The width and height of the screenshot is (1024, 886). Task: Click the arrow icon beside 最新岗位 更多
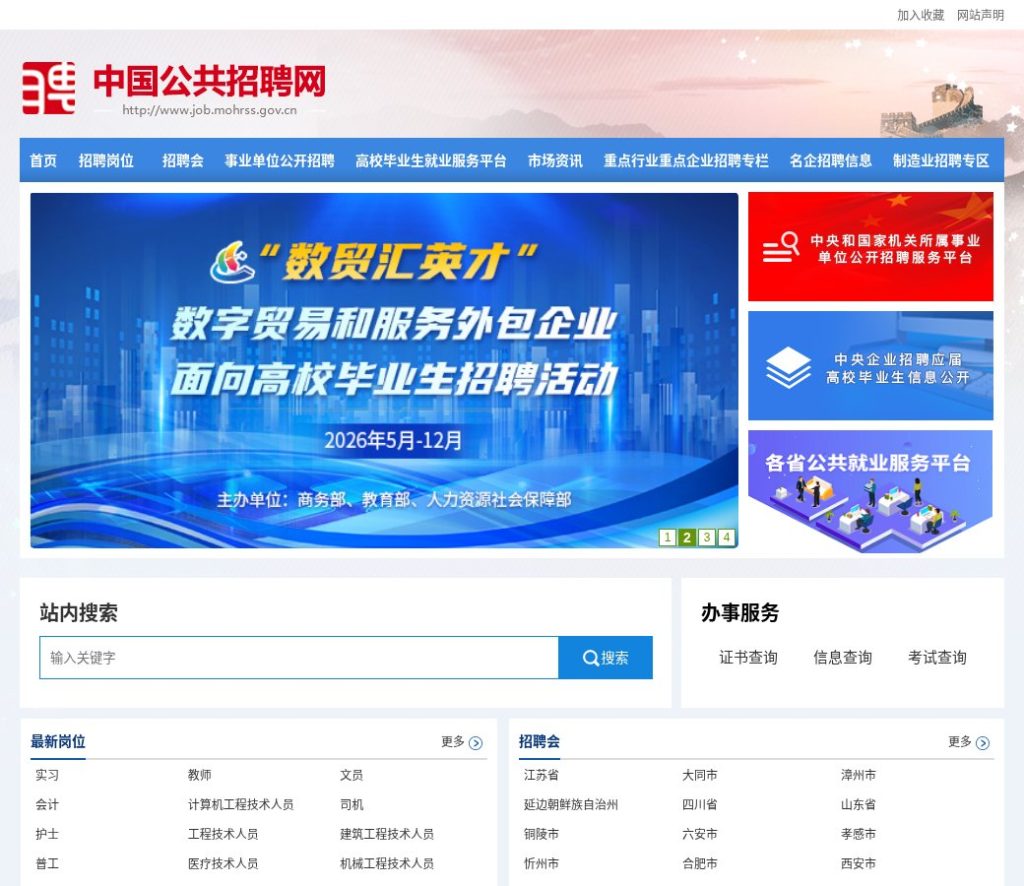click(x=476, y=743)
